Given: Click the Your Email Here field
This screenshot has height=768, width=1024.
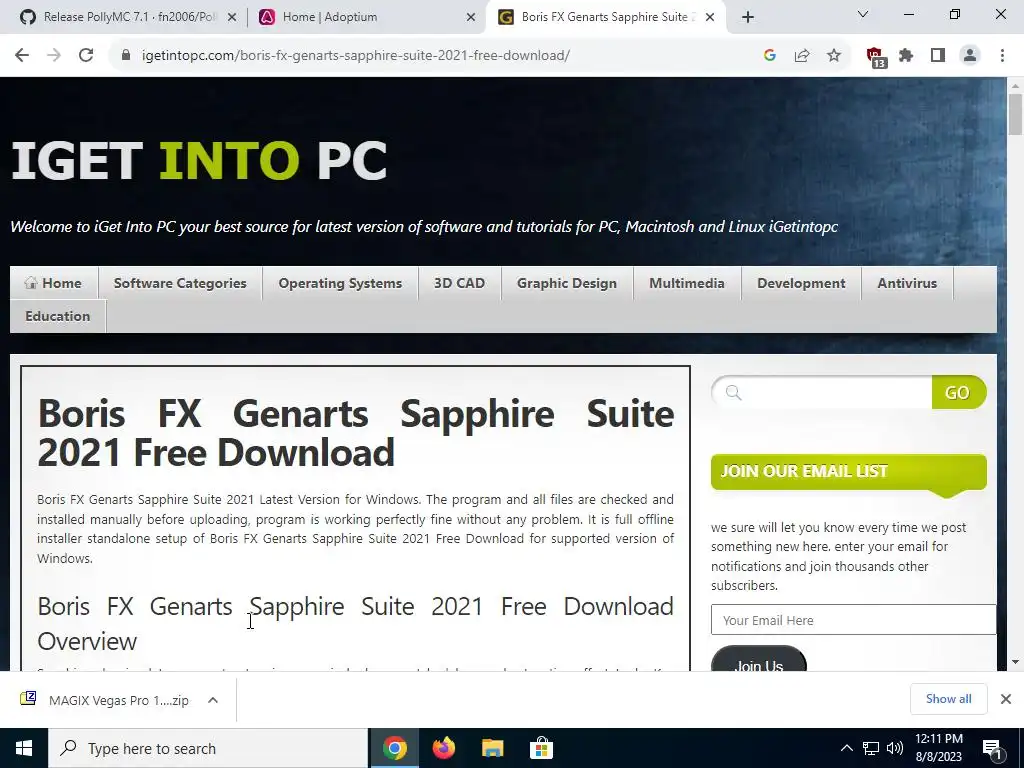Looking at the screenshot, I should tap(854, 620).
